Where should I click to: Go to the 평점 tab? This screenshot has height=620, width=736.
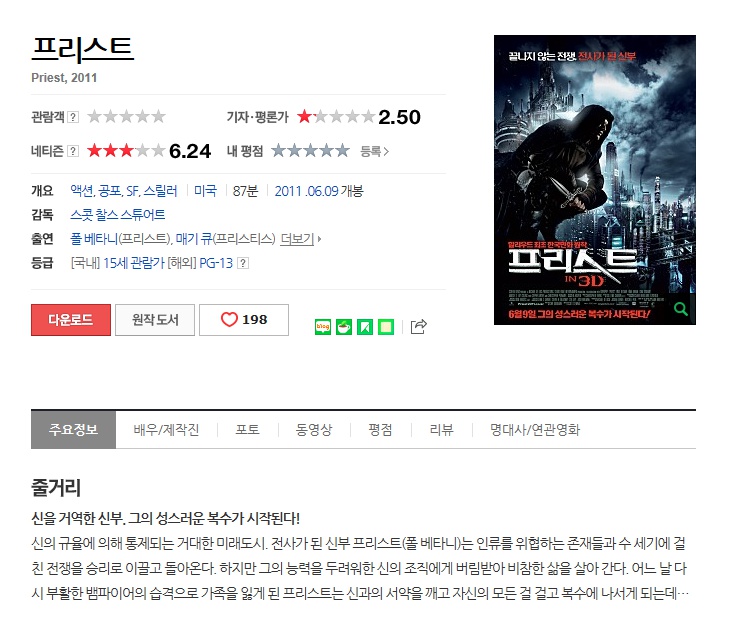point(380,430)
